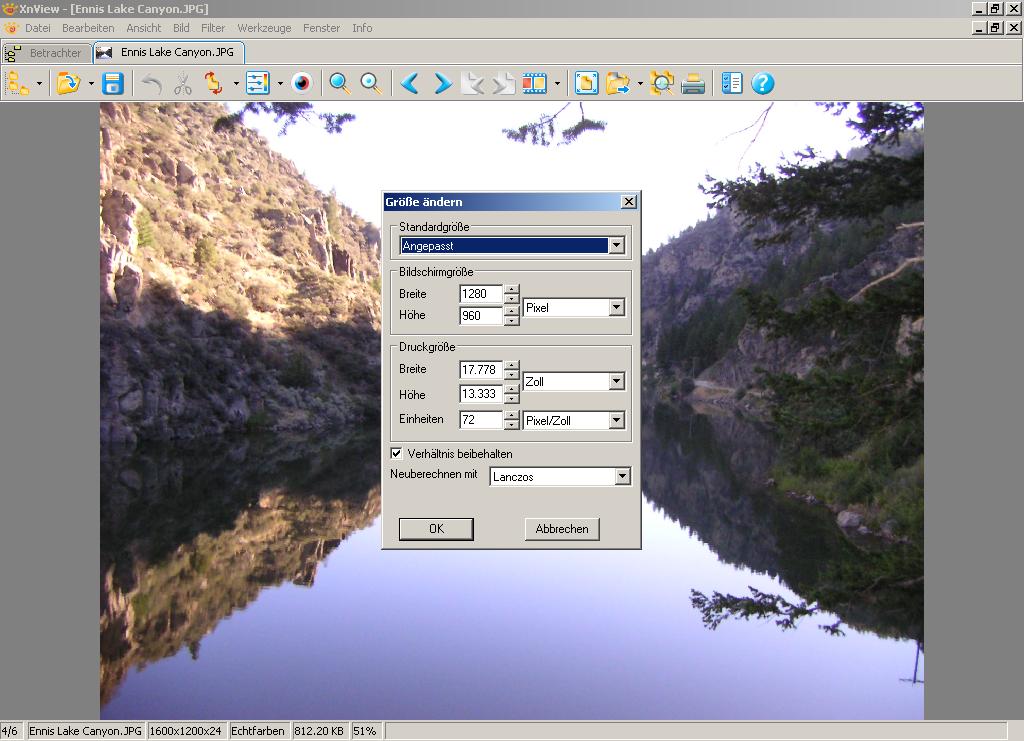Click the printer icon in toolbar
The height and width of the screenshot is (741, 1024).
pyautogui.click(x=693, y=83)
